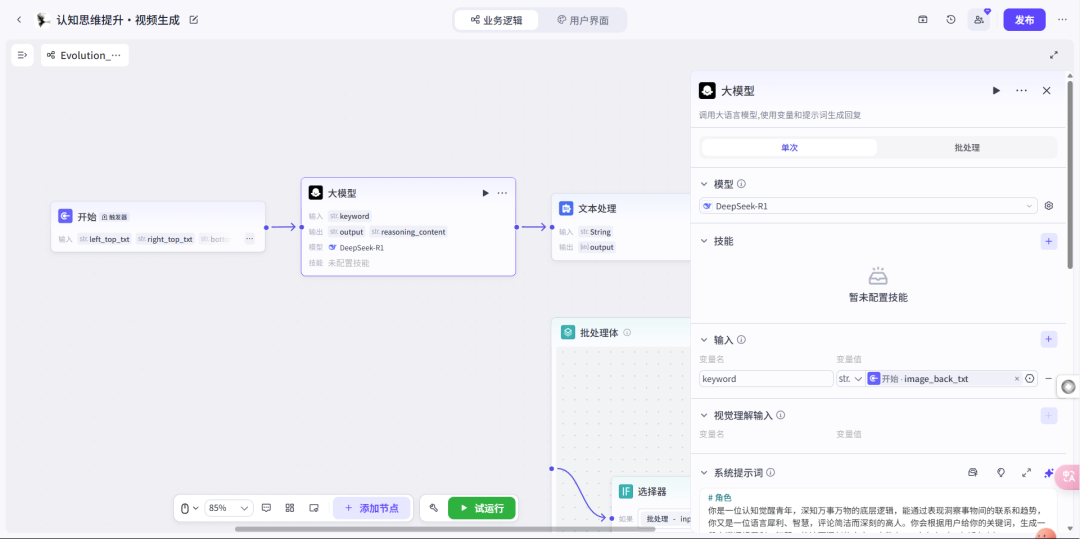Open more options on 大模型 canvas node
This screenshot has width=1080, height=539.
point(502,193)
